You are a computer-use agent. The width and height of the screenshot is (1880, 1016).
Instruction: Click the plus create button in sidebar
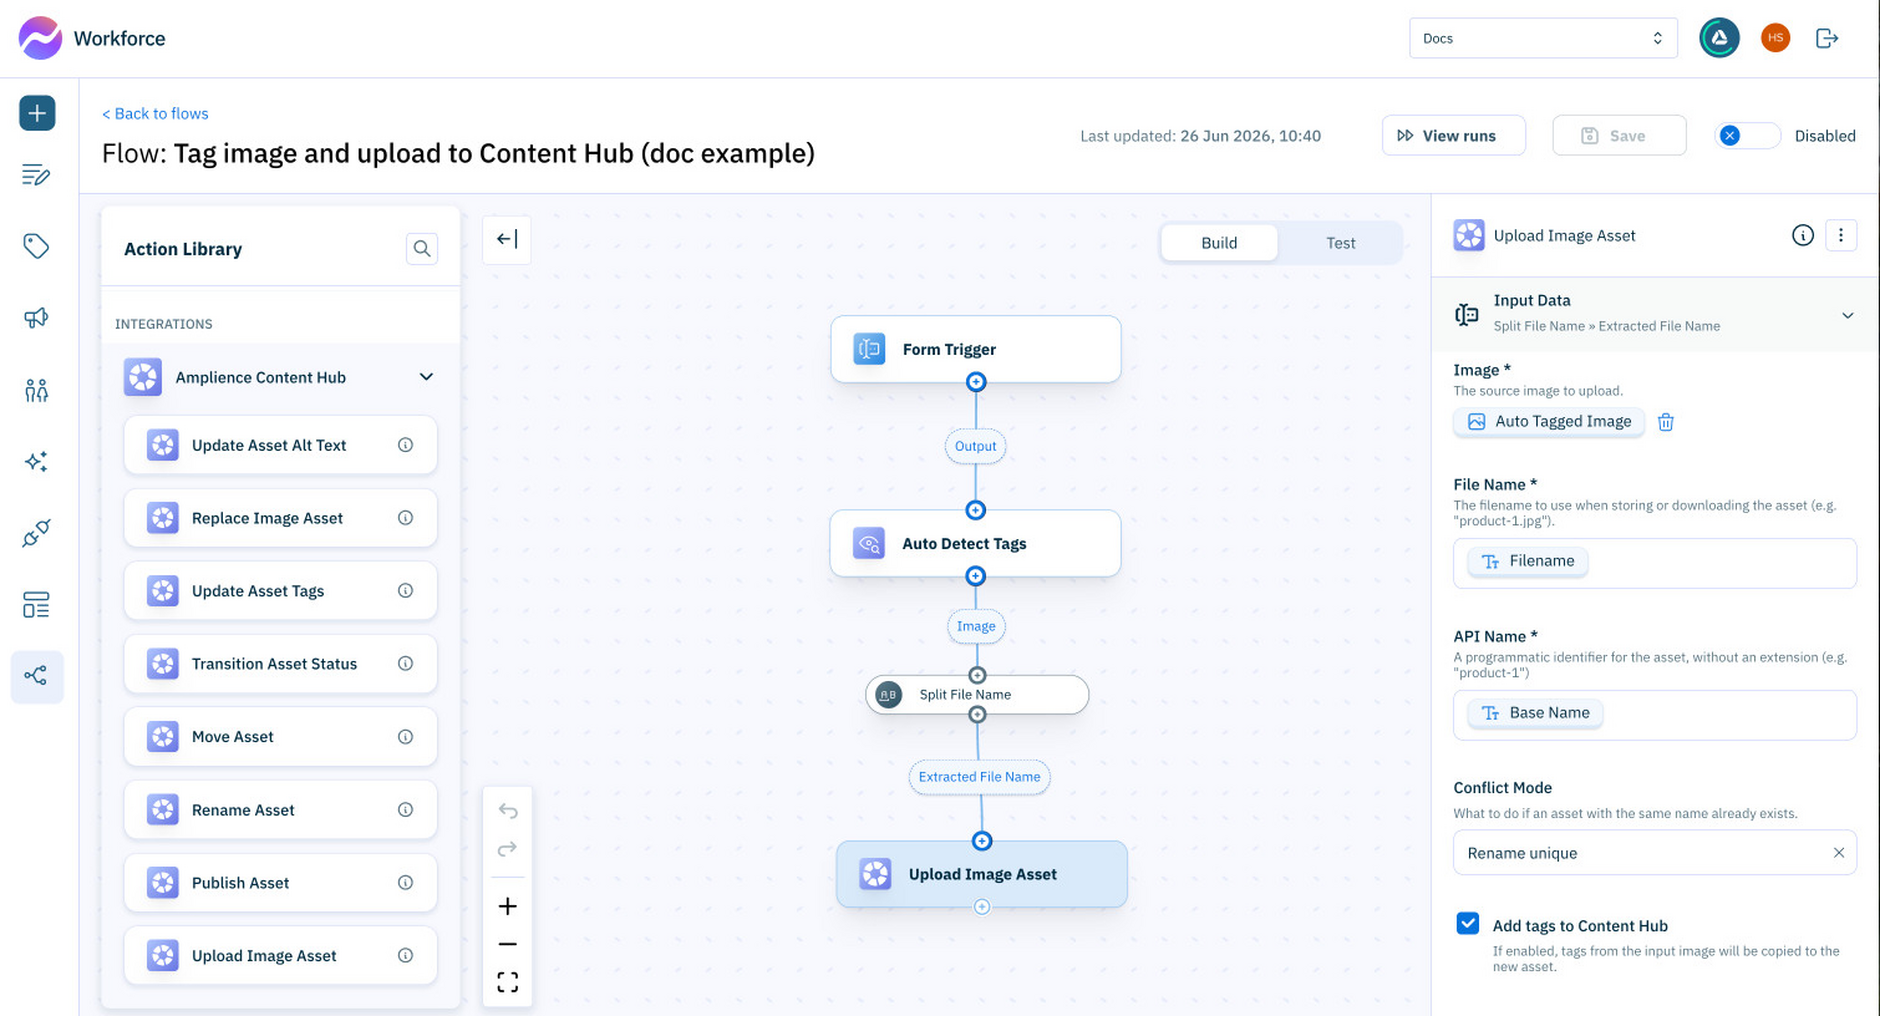pyautogui.click(x=37, y=113)
